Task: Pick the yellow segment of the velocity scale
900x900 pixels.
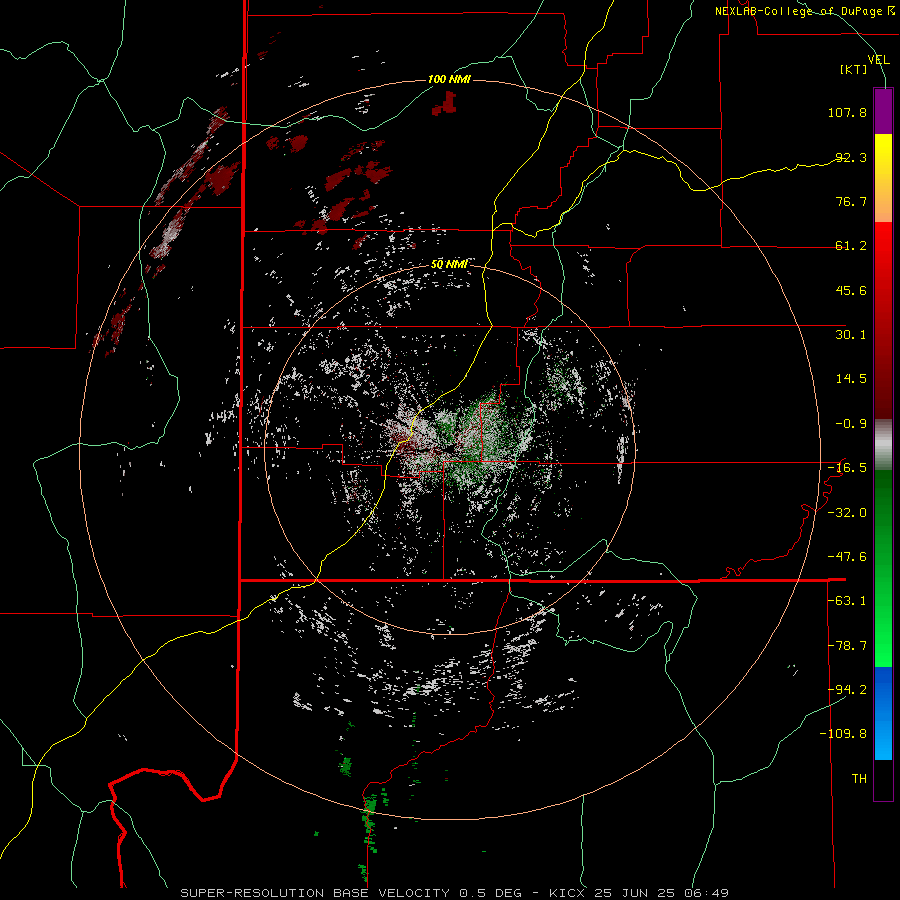Action: coord(883,178)
